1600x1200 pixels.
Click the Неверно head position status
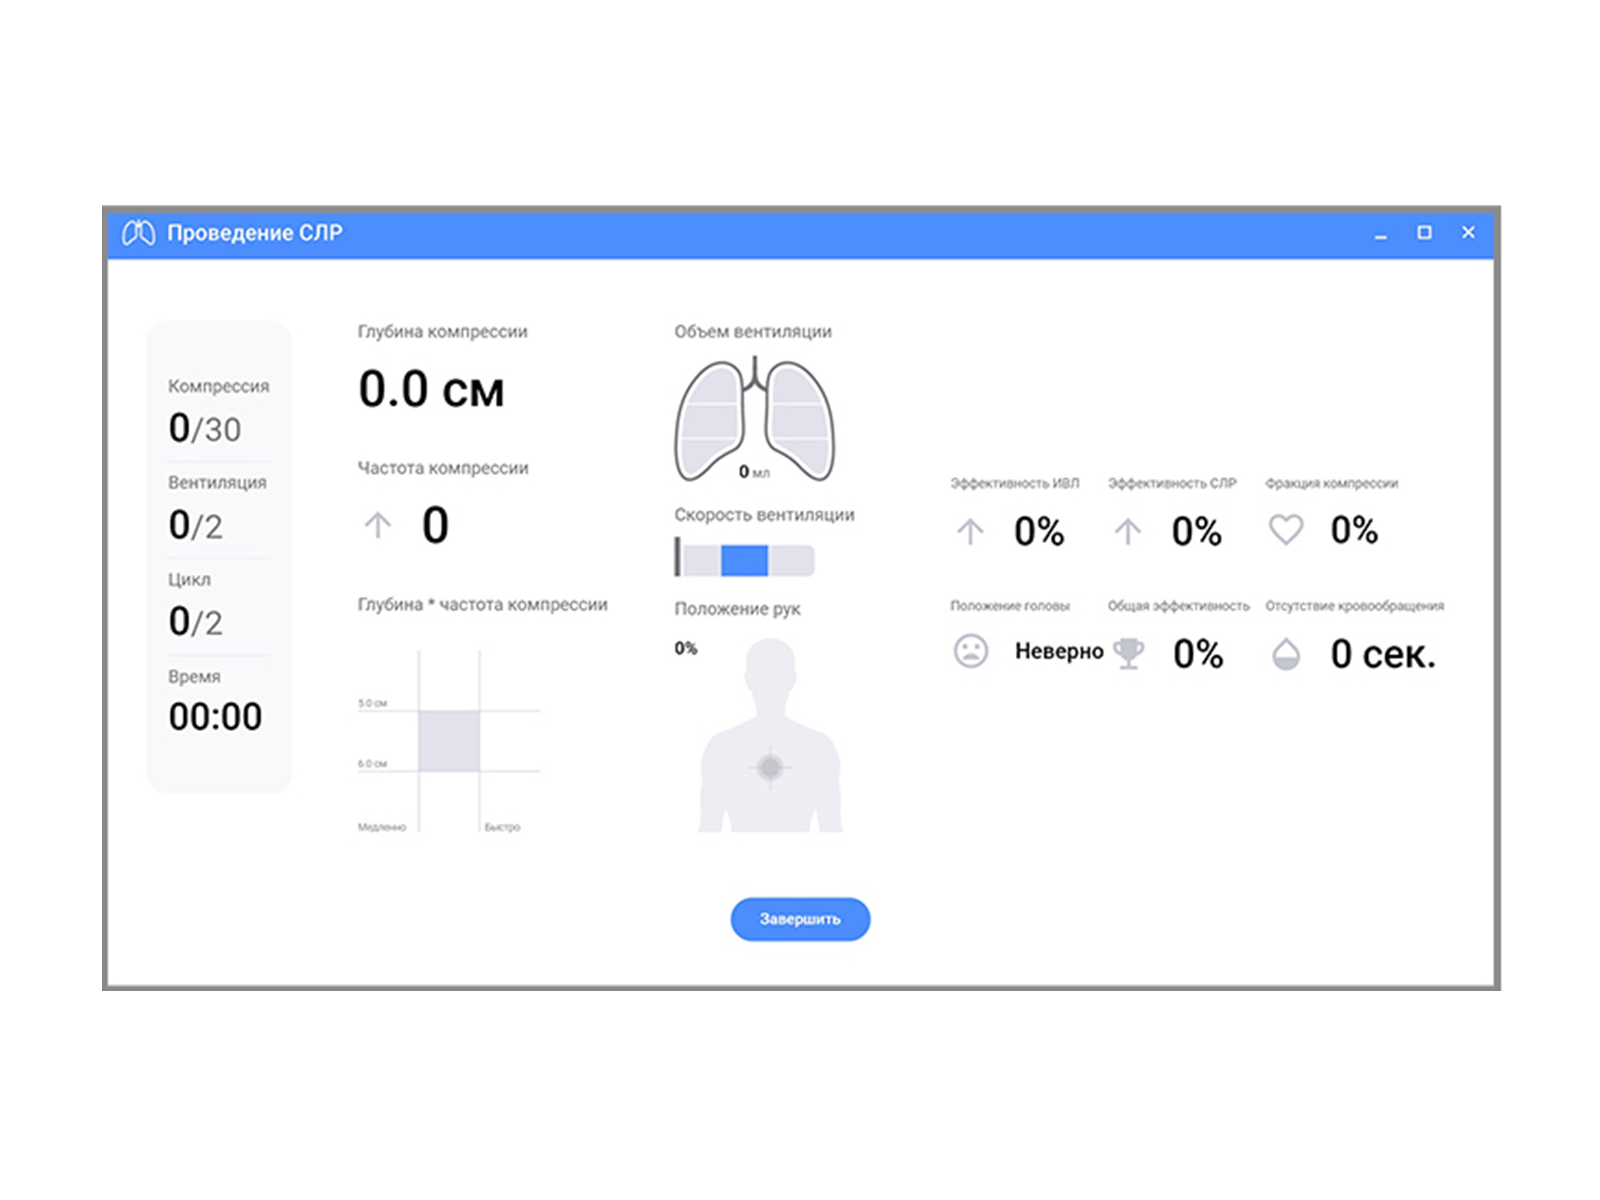[x=1059, y=651]
